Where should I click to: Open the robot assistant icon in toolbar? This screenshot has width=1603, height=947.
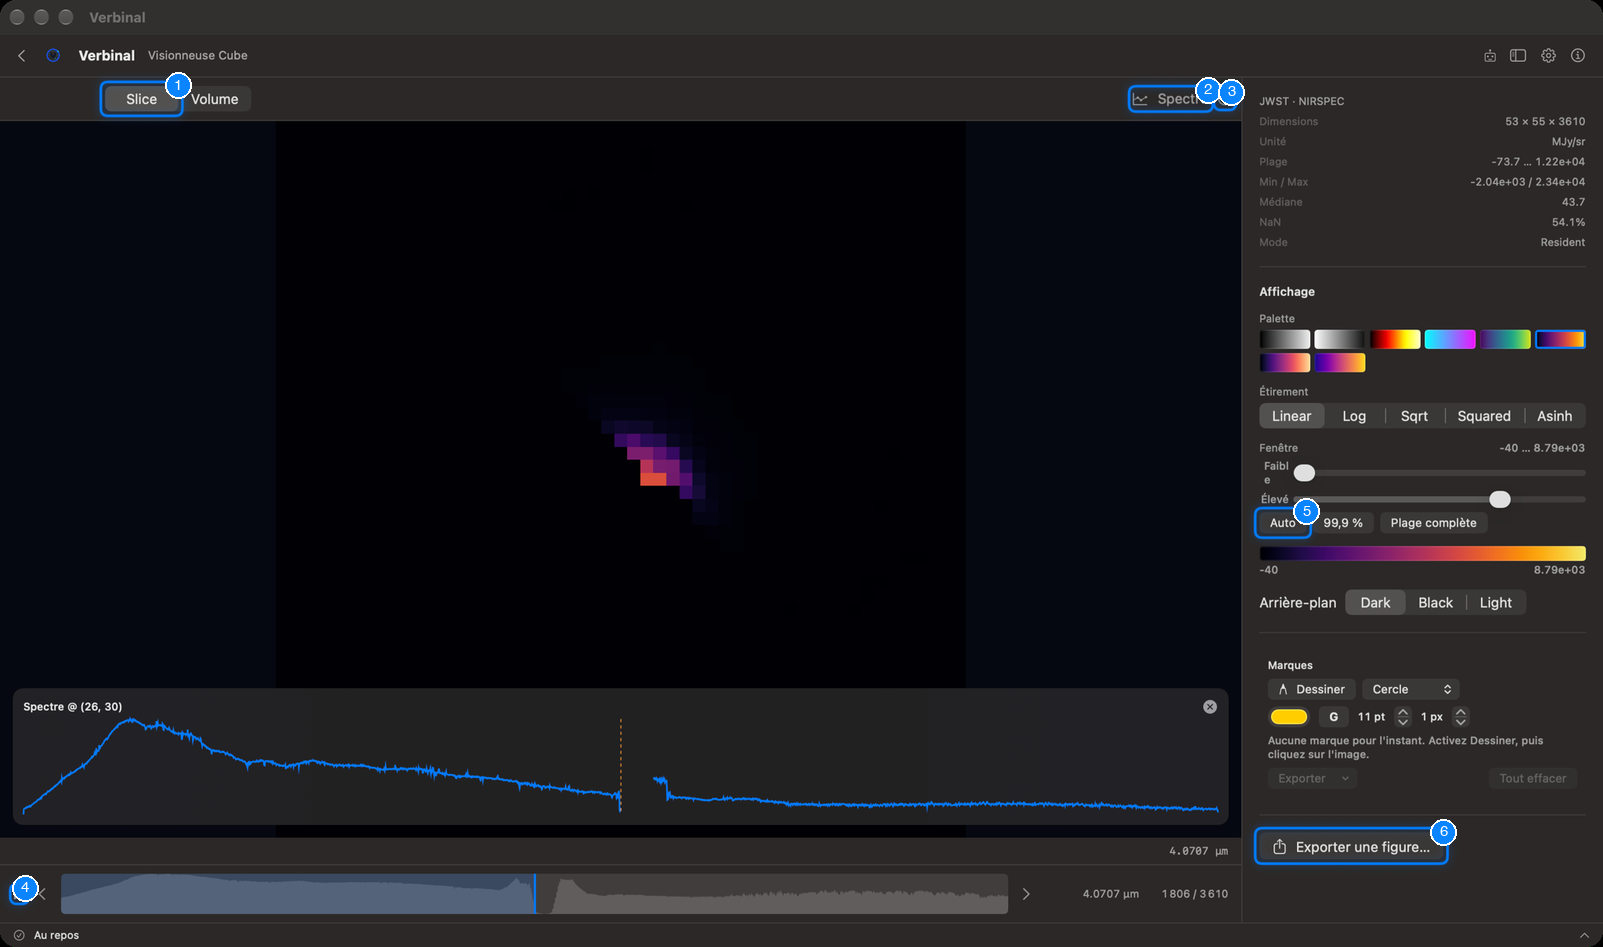[1490, 56]
